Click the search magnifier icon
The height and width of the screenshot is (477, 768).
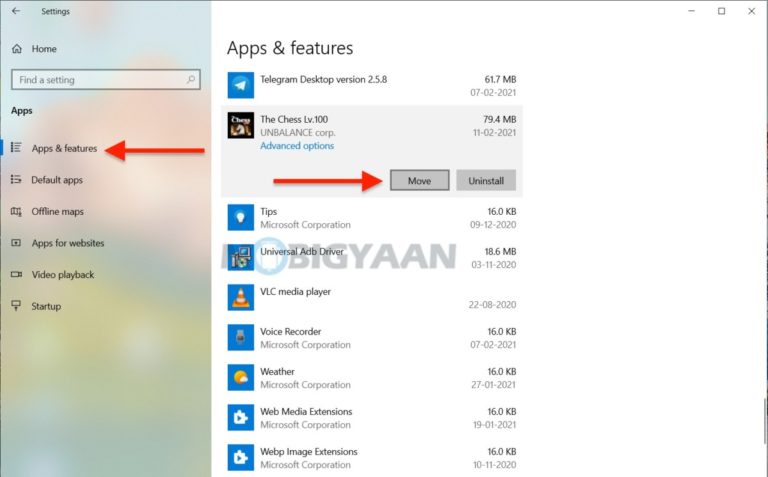(191, 79)
